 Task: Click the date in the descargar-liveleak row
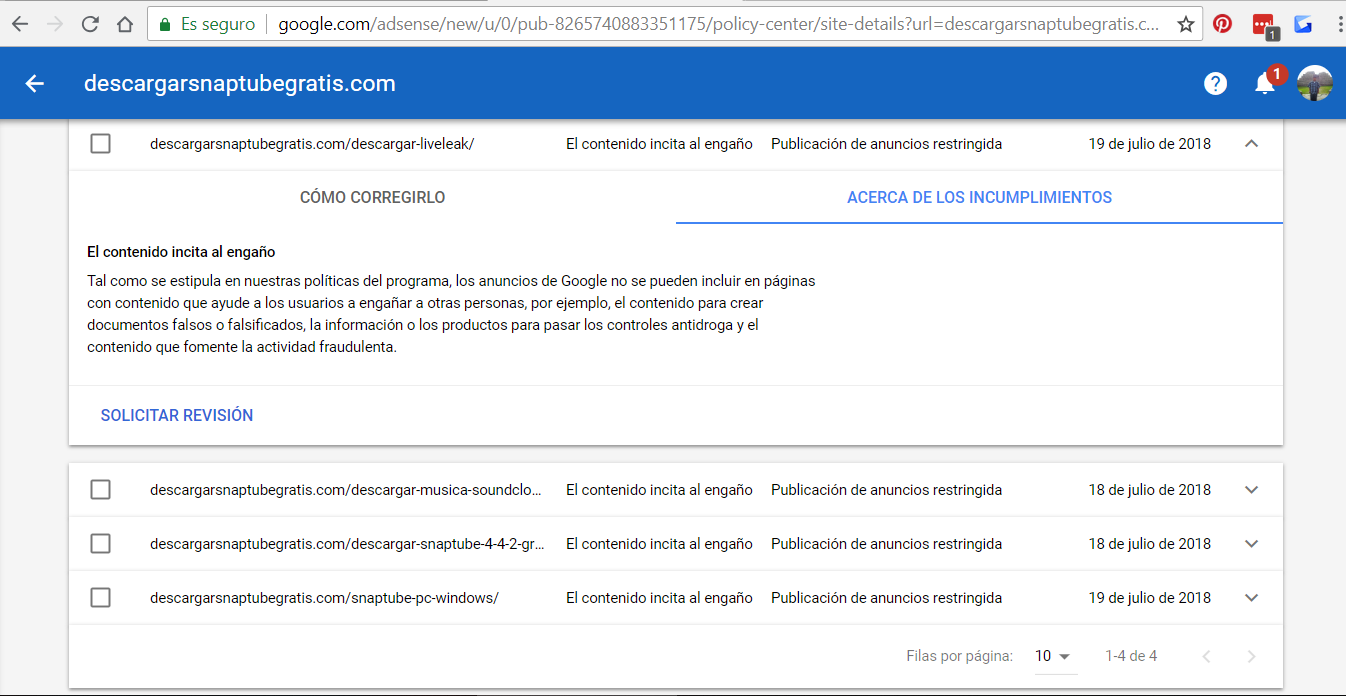coord(1149,144)
